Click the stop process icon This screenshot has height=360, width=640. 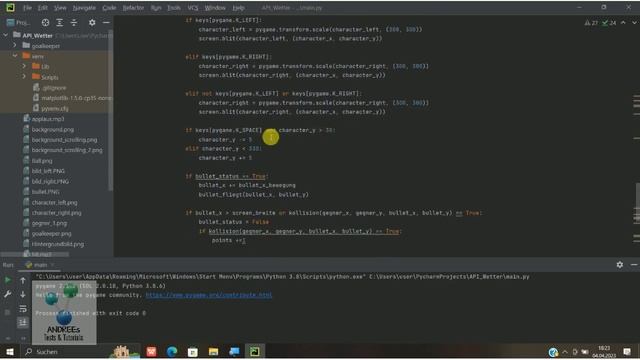(x=7, y=312)
